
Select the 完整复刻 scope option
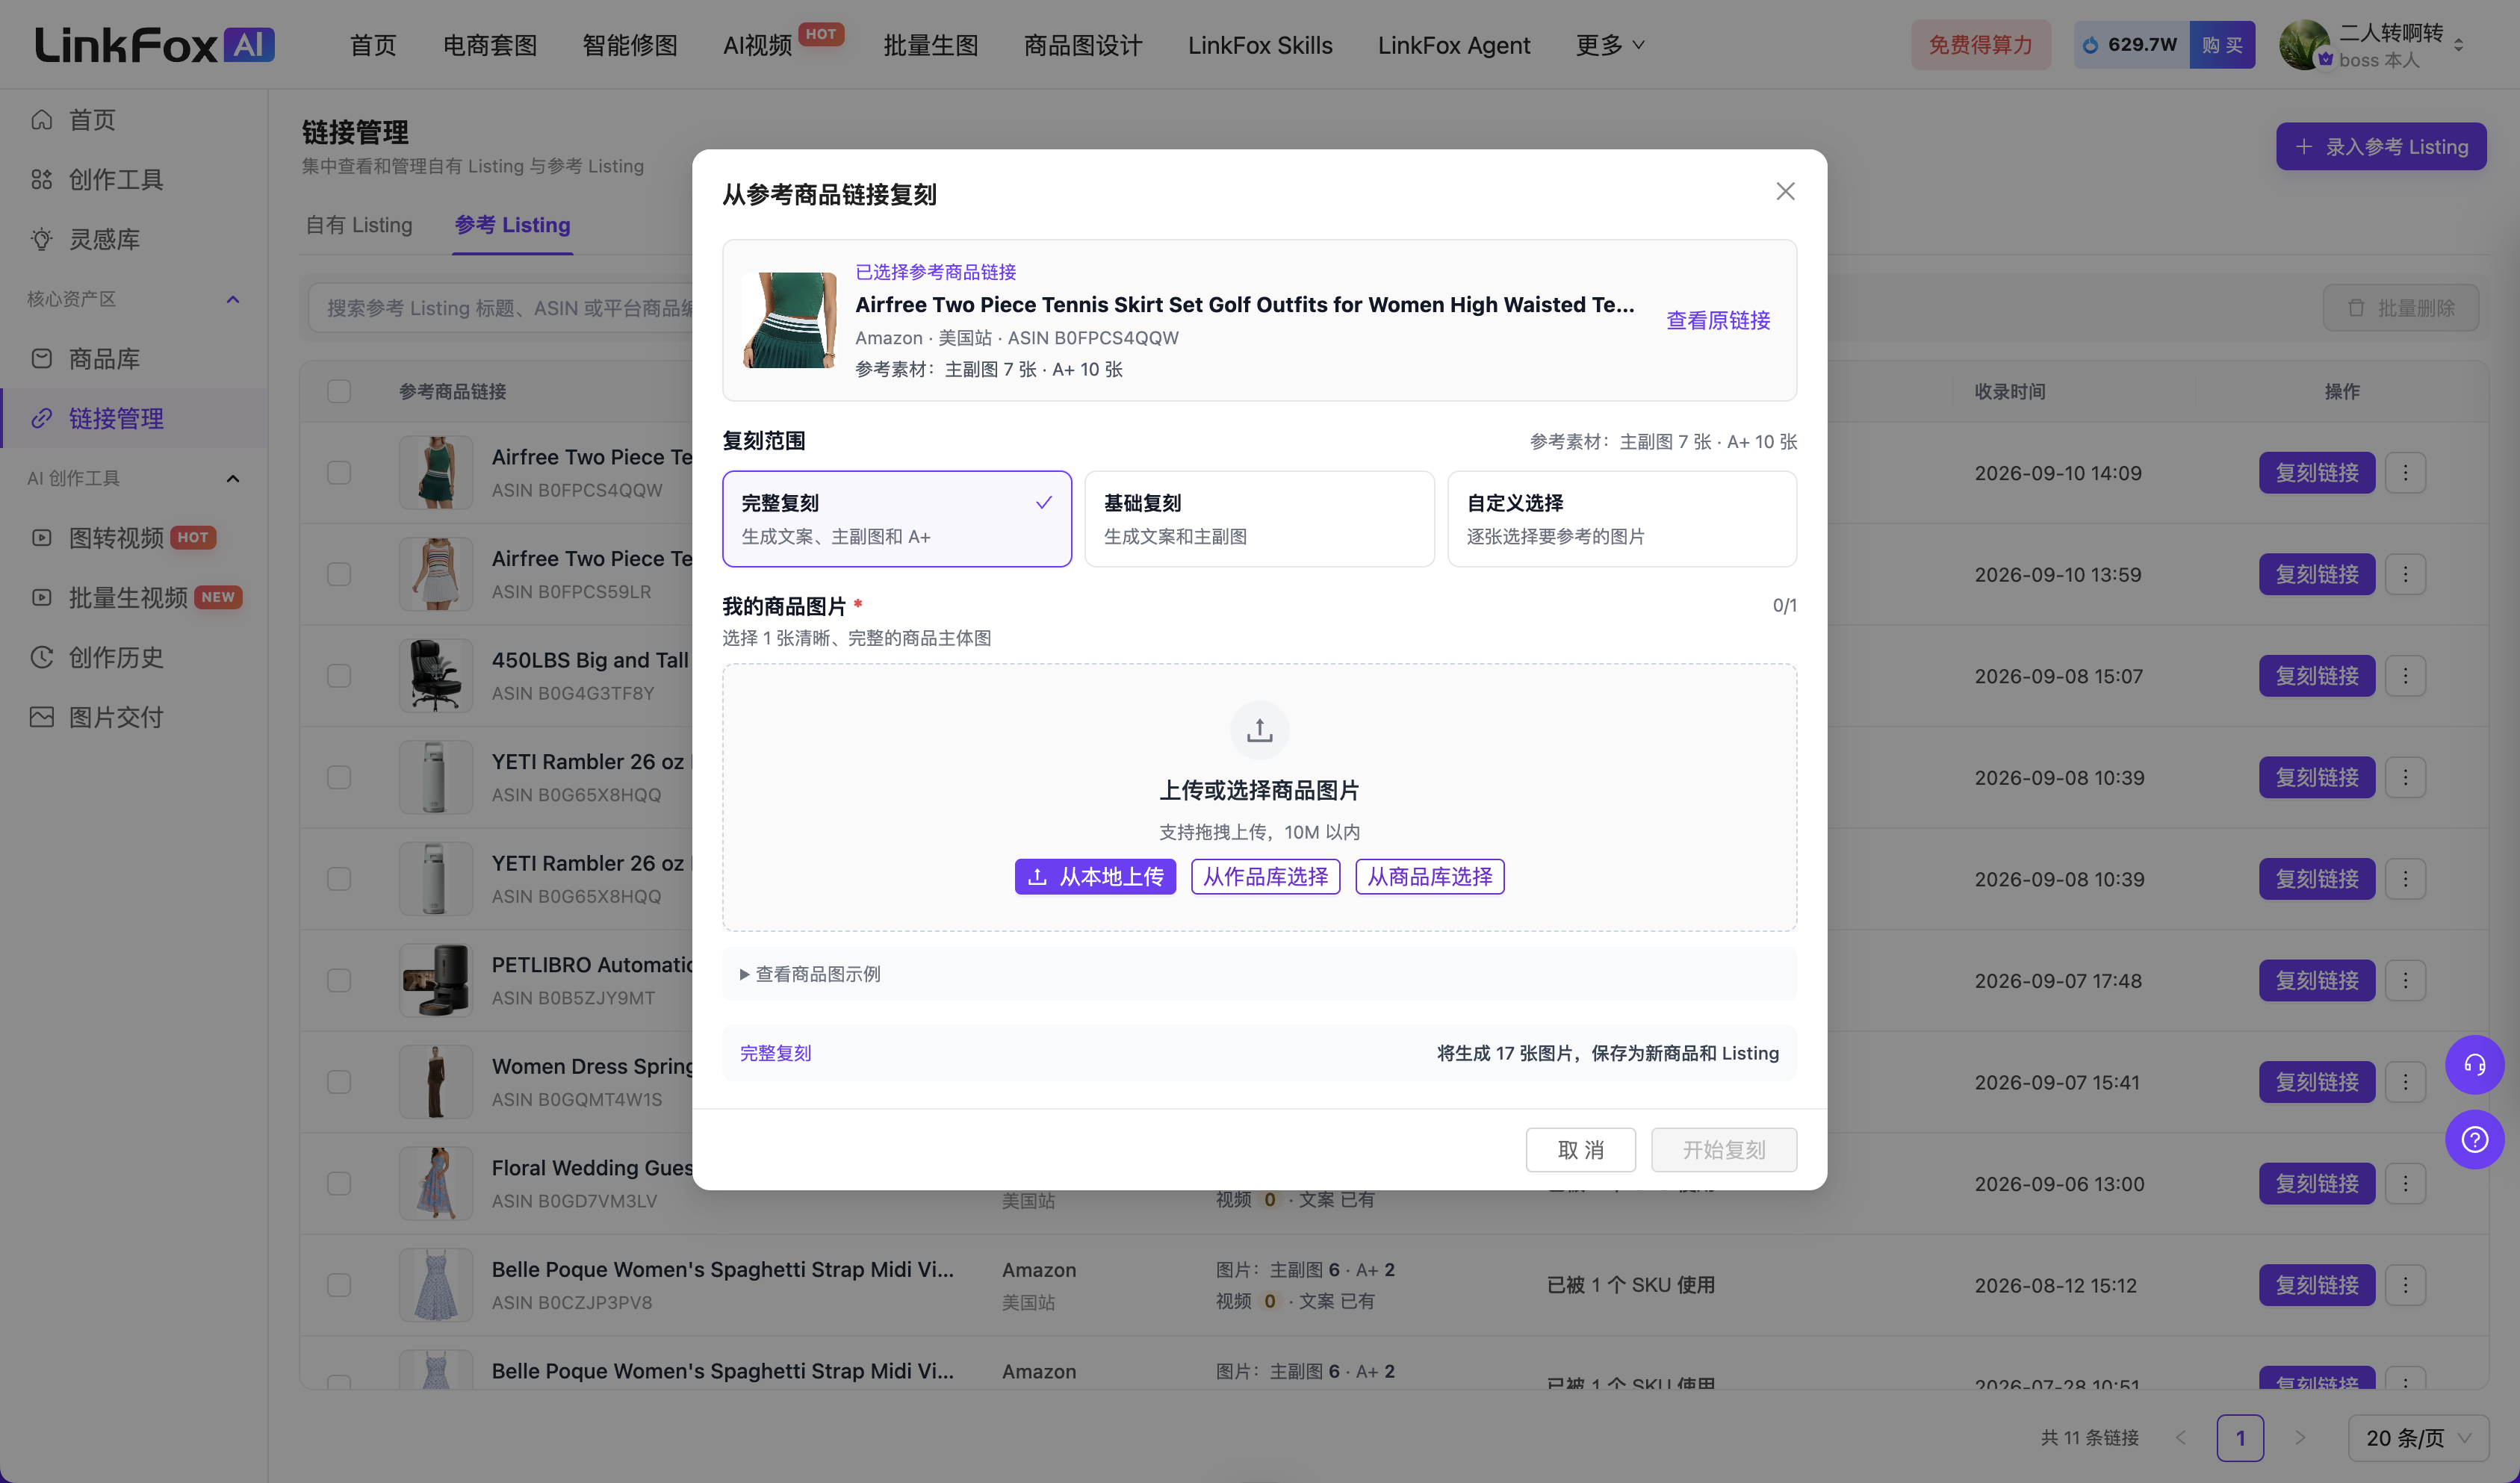[896, 519]
